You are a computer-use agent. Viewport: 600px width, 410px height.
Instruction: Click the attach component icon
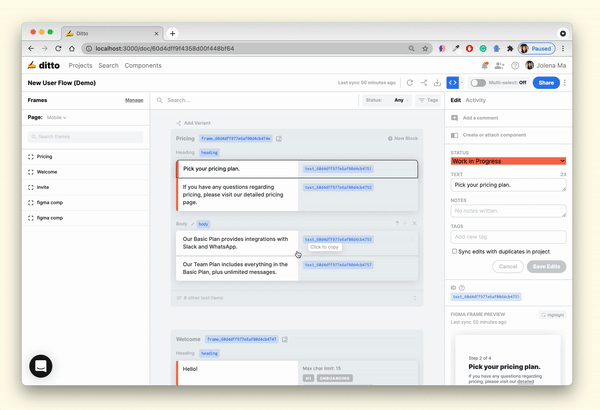click(455, 135)
